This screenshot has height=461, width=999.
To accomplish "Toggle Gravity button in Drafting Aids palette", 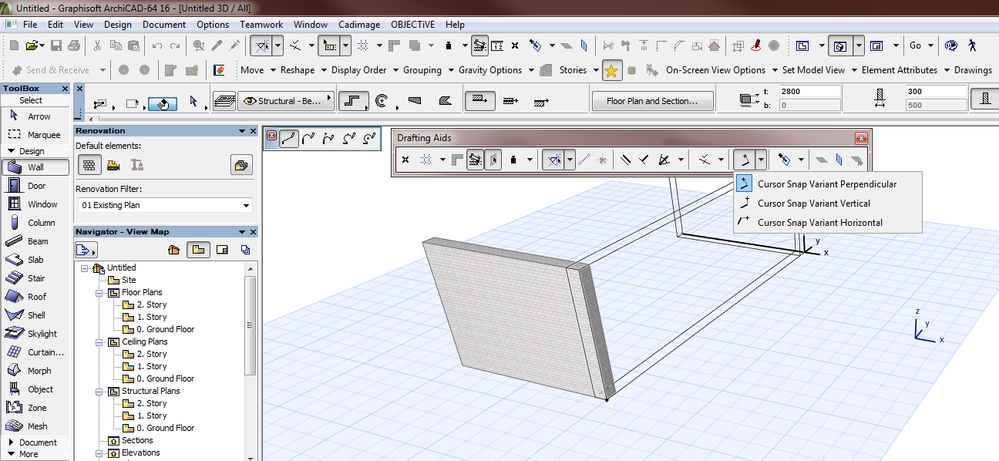I will point(513,159).
